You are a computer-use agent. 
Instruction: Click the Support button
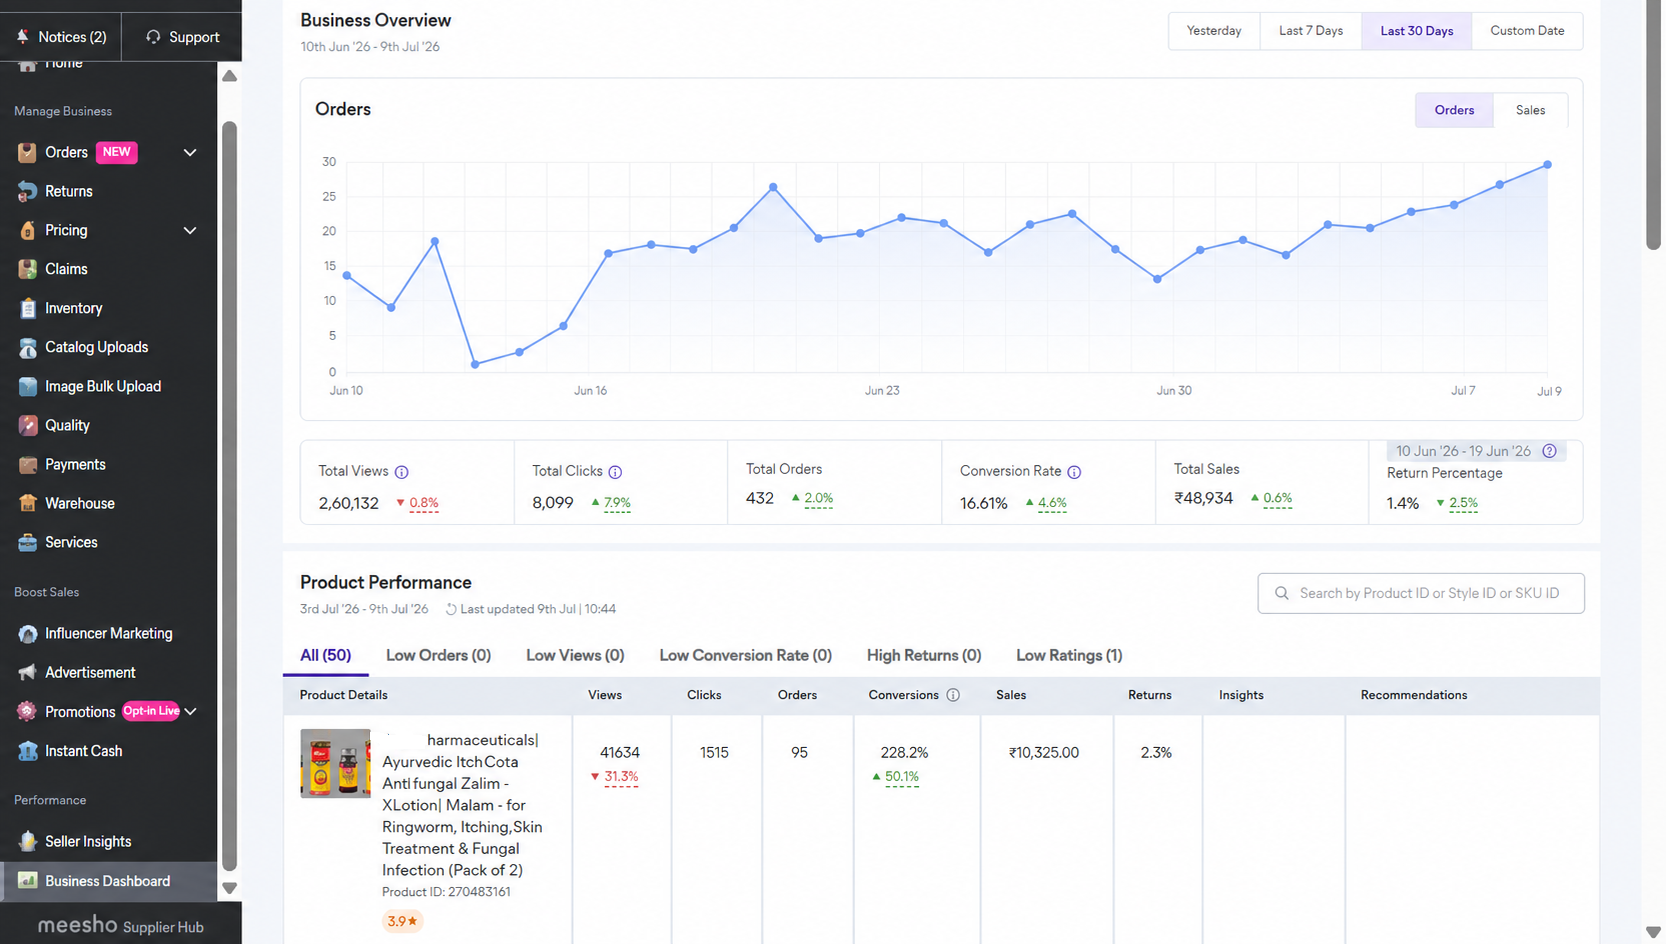[x=182, y=37]
